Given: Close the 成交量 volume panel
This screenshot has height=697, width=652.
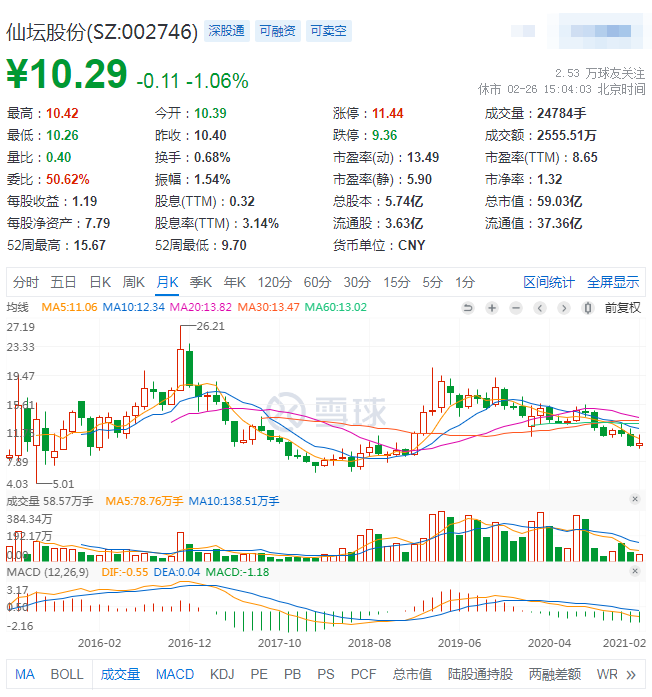Looking at the screenshot, I should pos(635,499).
